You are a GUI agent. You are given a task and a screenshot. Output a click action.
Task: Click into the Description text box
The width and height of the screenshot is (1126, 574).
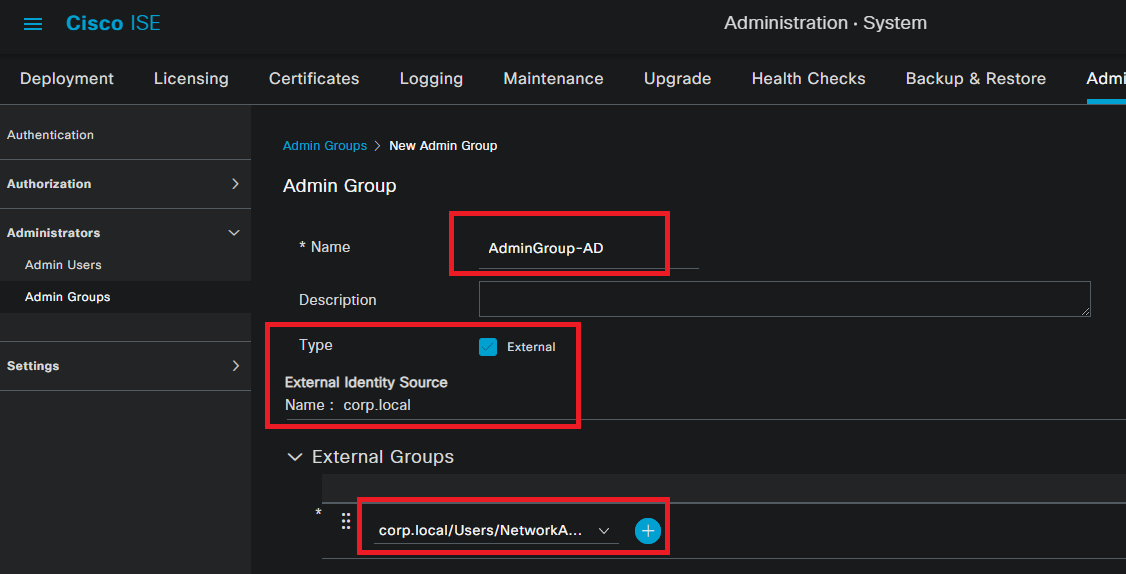click(x=784, y=299)
